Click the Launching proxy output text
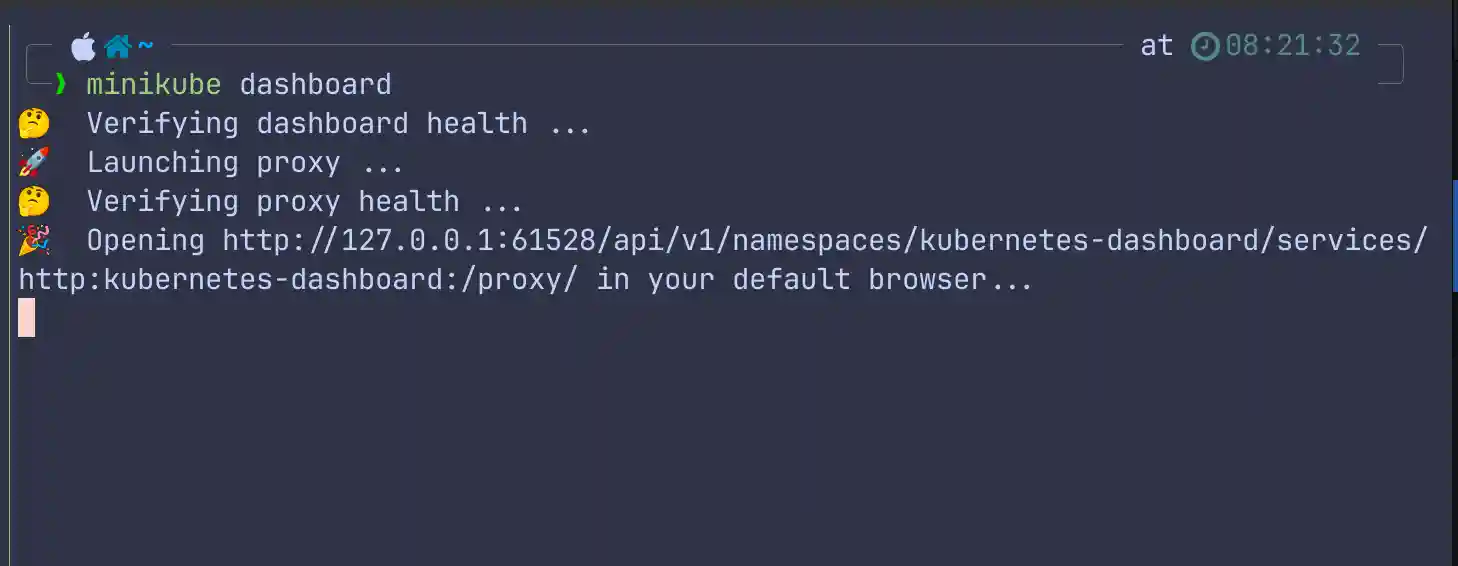Screen dimensions: 1458x566 (245, 162)
